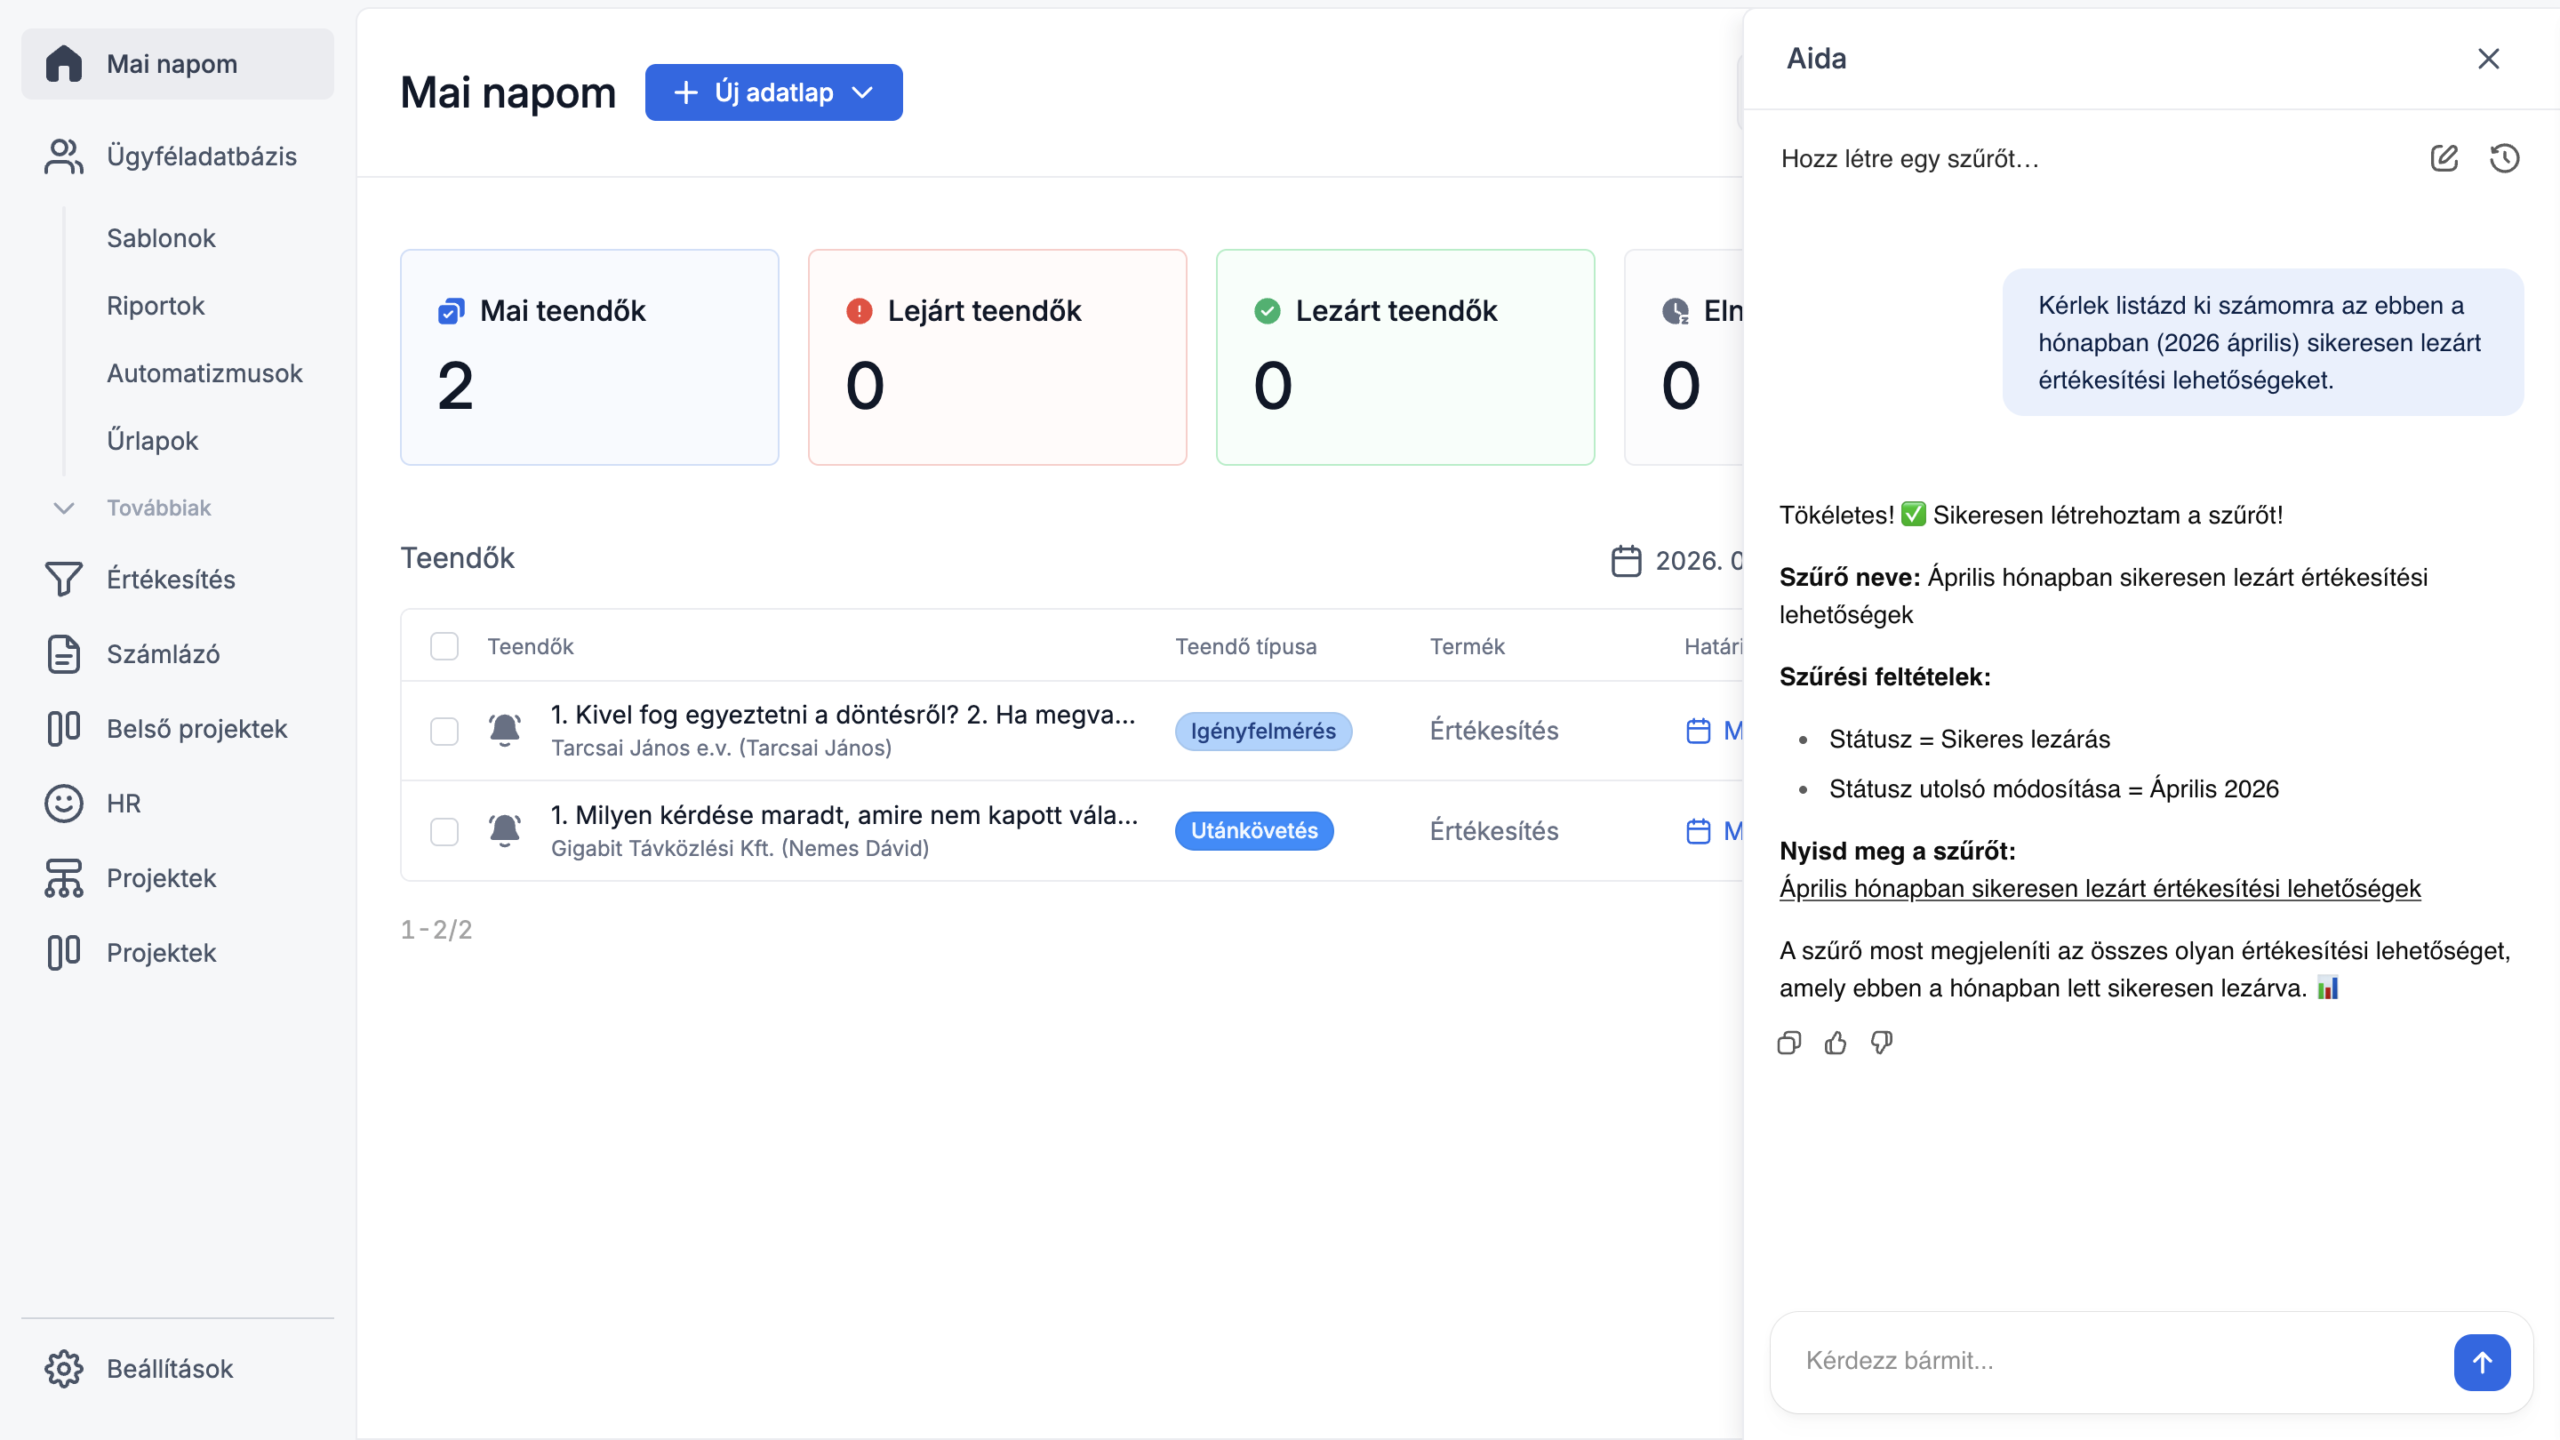This screenshot has height=1440, width=2560.
Task: Click the thumbs up feedback icon
Action: (1835, 1043)
